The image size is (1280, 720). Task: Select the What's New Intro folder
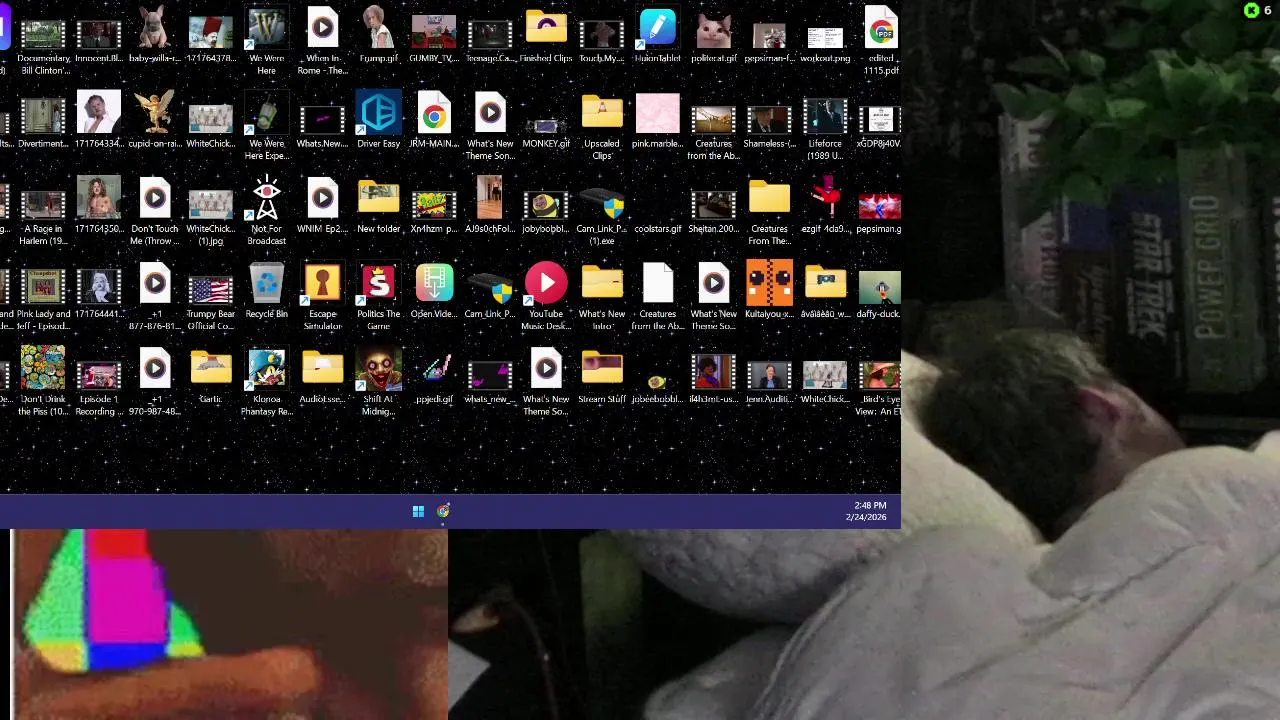tap(602, 298)
